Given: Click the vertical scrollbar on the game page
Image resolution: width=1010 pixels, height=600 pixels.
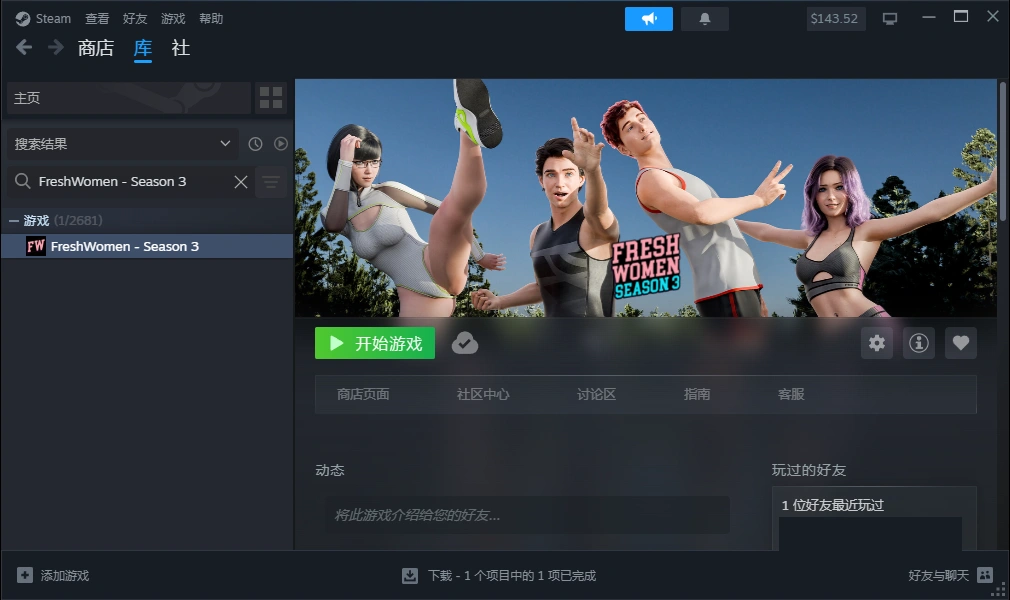Looking at the screenshot, I should (1002, 151).
